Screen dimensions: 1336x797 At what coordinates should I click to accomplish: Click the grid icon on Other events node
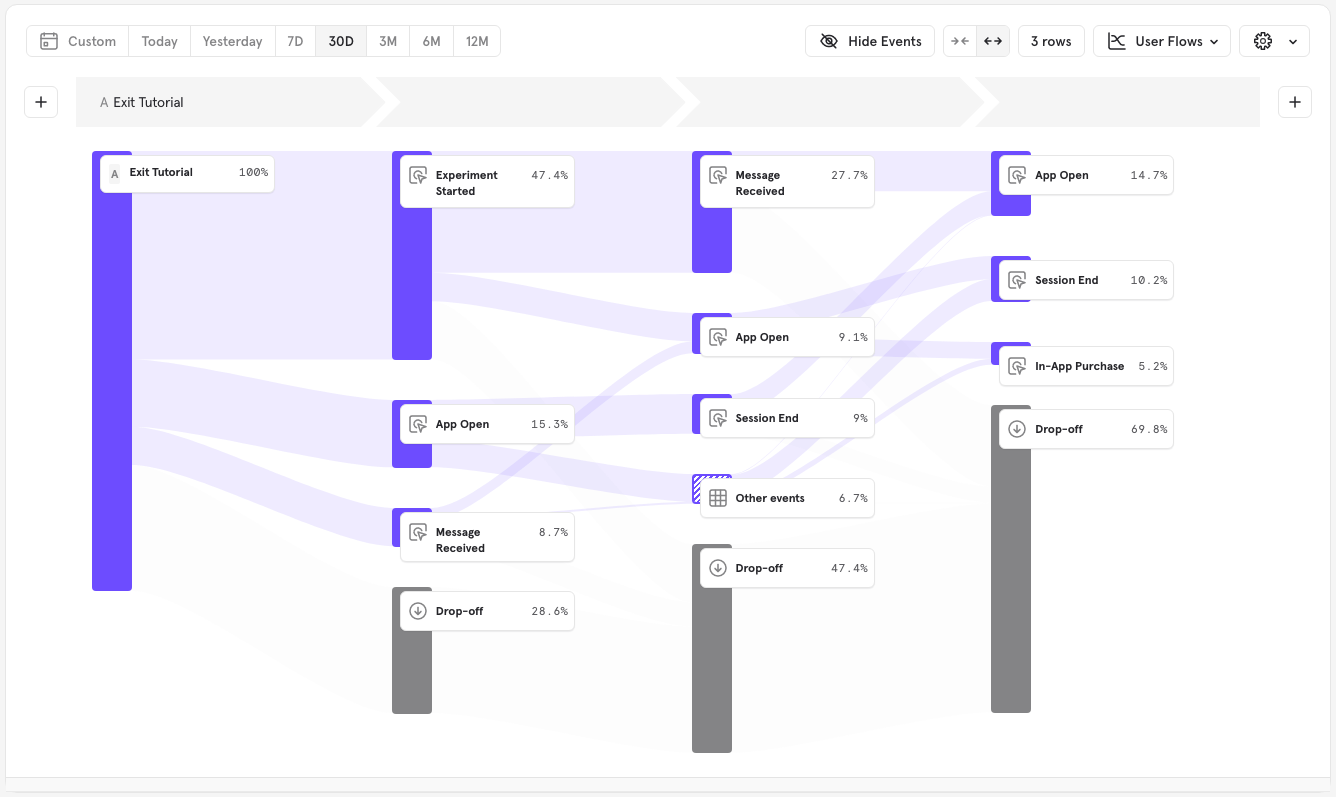point(717,497)
